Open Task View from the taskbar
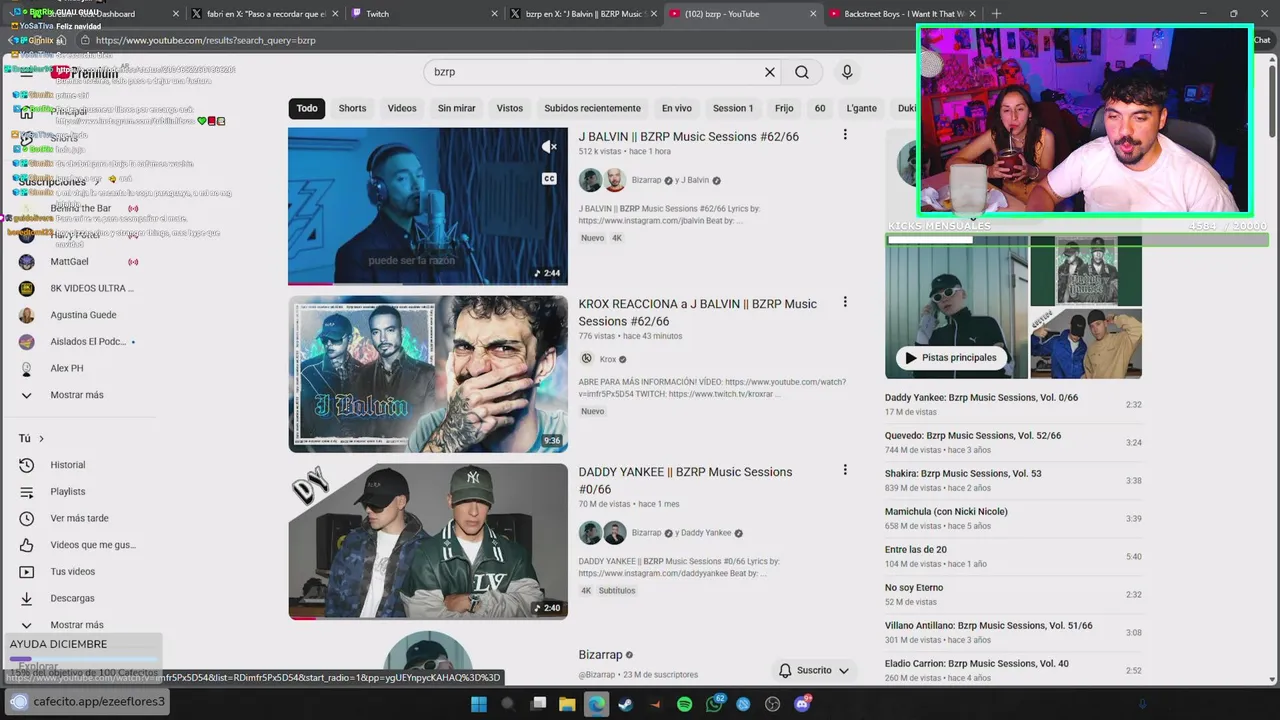The height and width of the screenshot is (720, 1280). click(x=538, y=704)
